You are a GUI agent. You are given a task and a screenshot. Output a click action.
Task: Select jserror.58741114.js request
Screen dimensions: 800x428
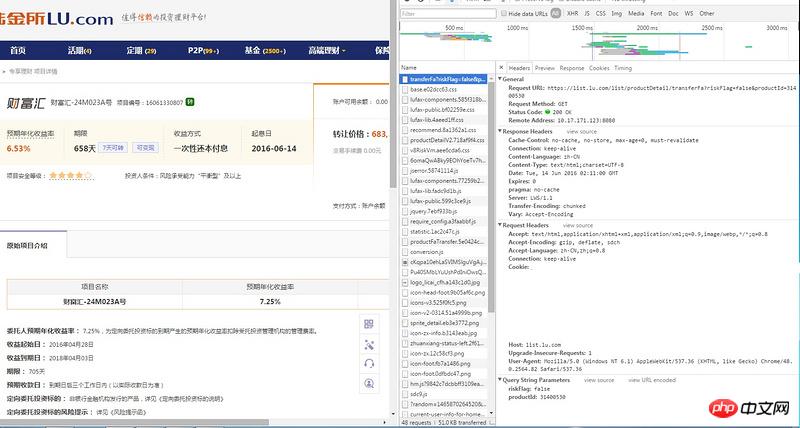tap(444, 170)
